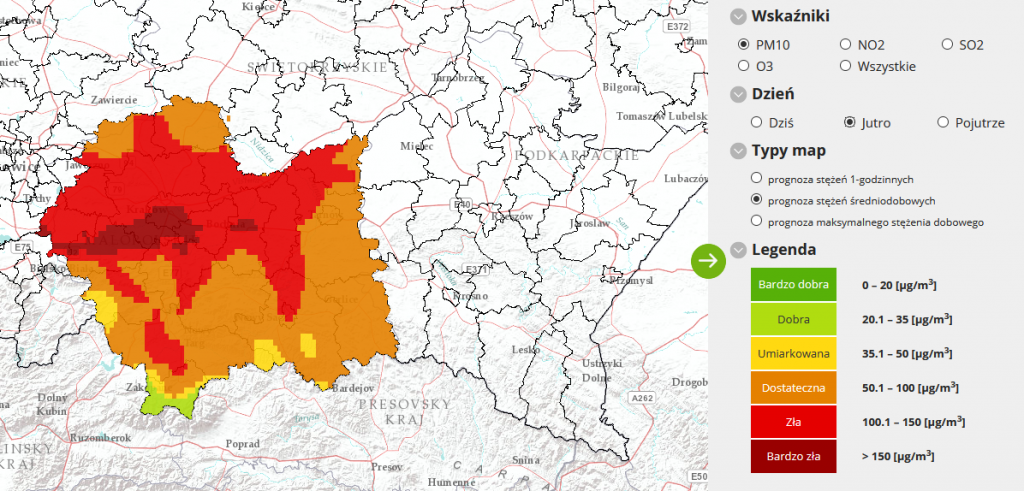
Task: Click the Ruzomberok label on map
Action: pyautogui.click(x=100, y=437)
